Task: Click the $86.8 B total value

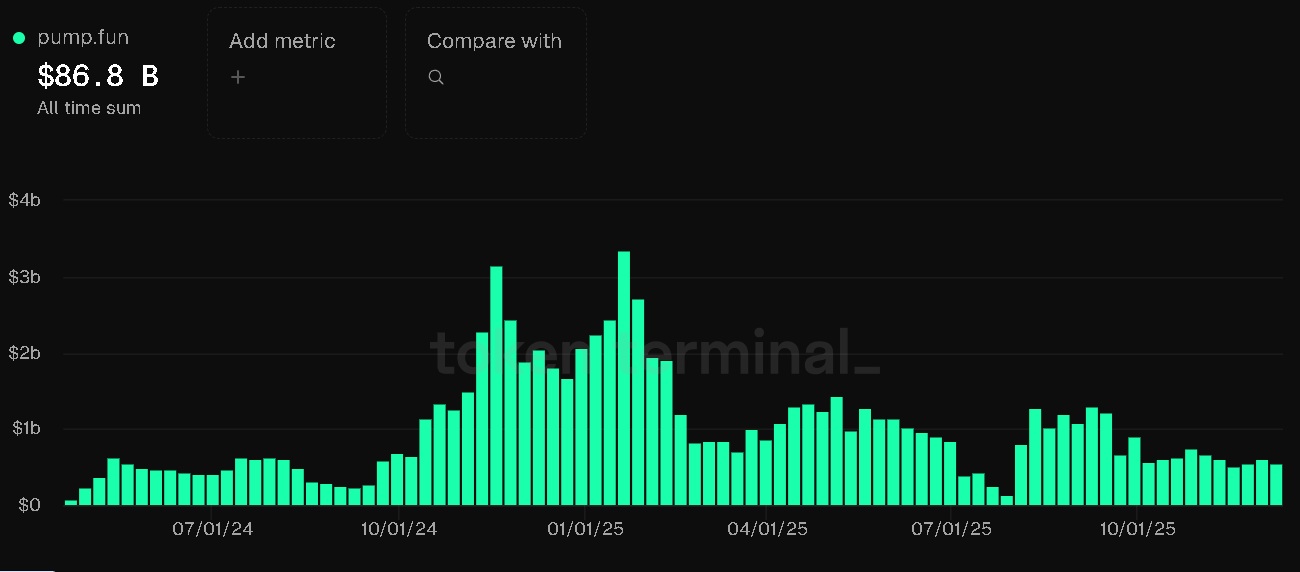Action: coord(98,76)
